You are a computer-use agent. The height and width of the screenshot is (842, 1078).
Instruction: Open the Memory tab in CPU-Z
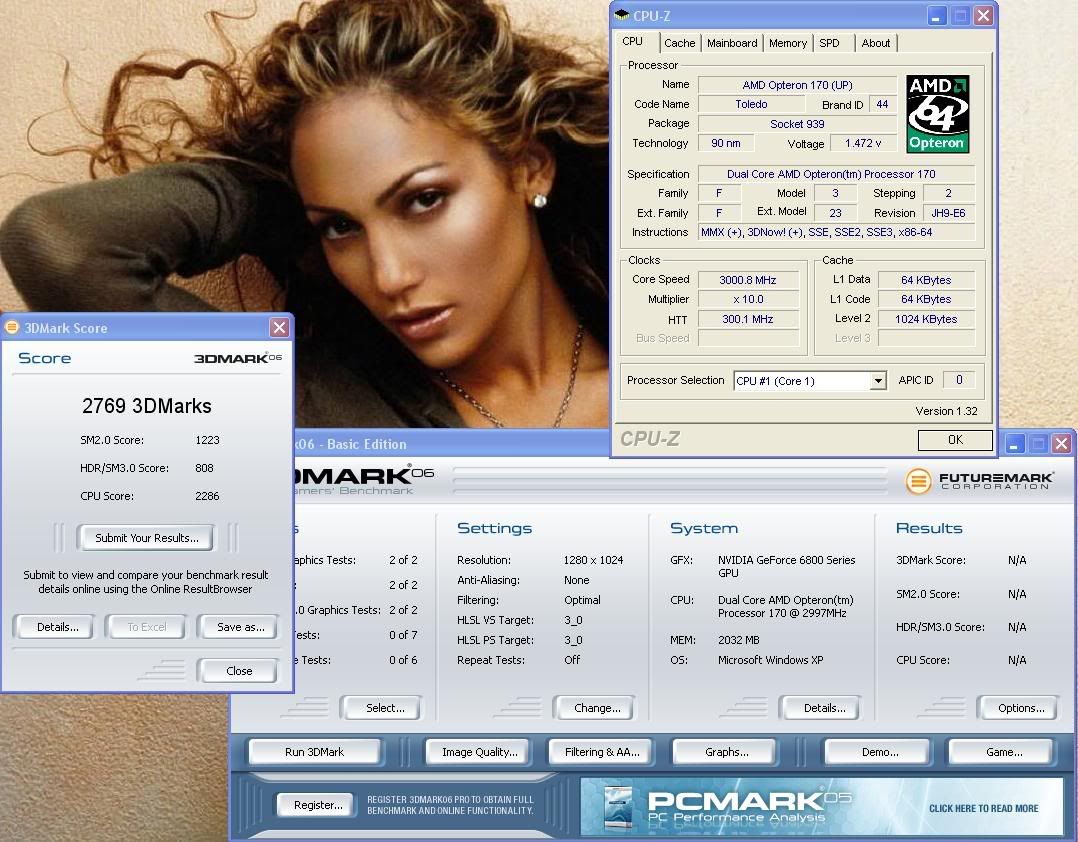pos(788,43)
